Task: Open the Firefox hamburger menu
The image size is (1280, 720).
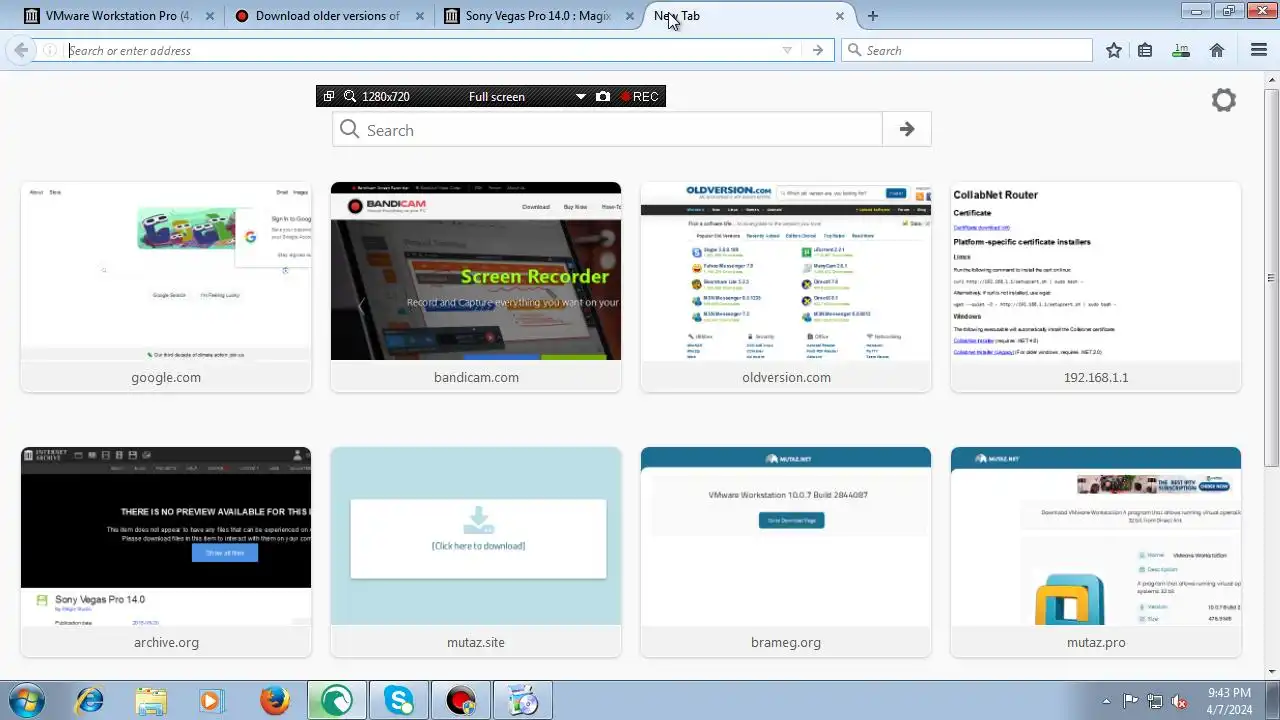Action: click(x=1259, y=50)
